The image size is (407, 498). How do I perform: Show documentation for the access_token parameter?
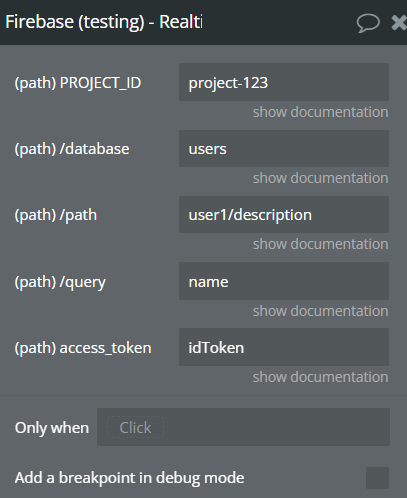[320, 377]
